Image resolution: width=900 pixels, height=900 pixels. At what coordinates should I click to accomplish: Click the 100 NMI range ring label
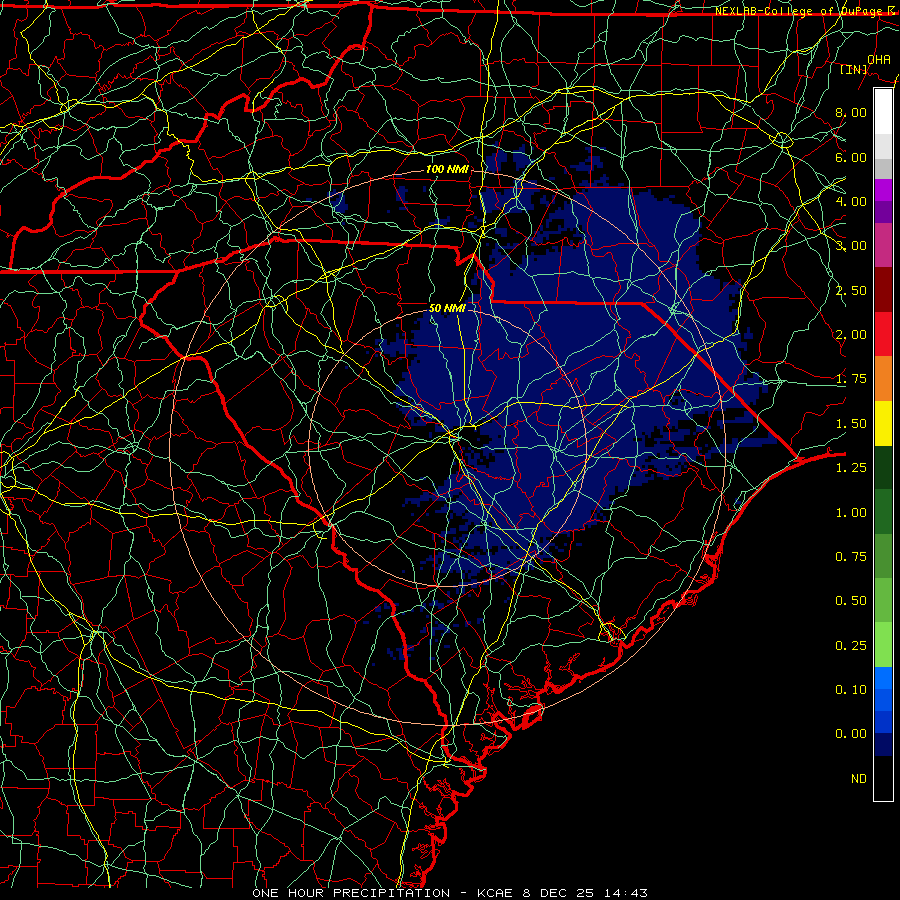click(447, 169)
